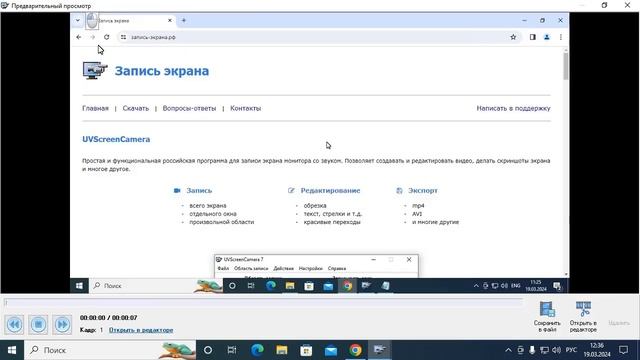The height and width of the screenshot is (360, 640).
Task: Click the 'Редактирование' section heading
Action: pos(330,190)
